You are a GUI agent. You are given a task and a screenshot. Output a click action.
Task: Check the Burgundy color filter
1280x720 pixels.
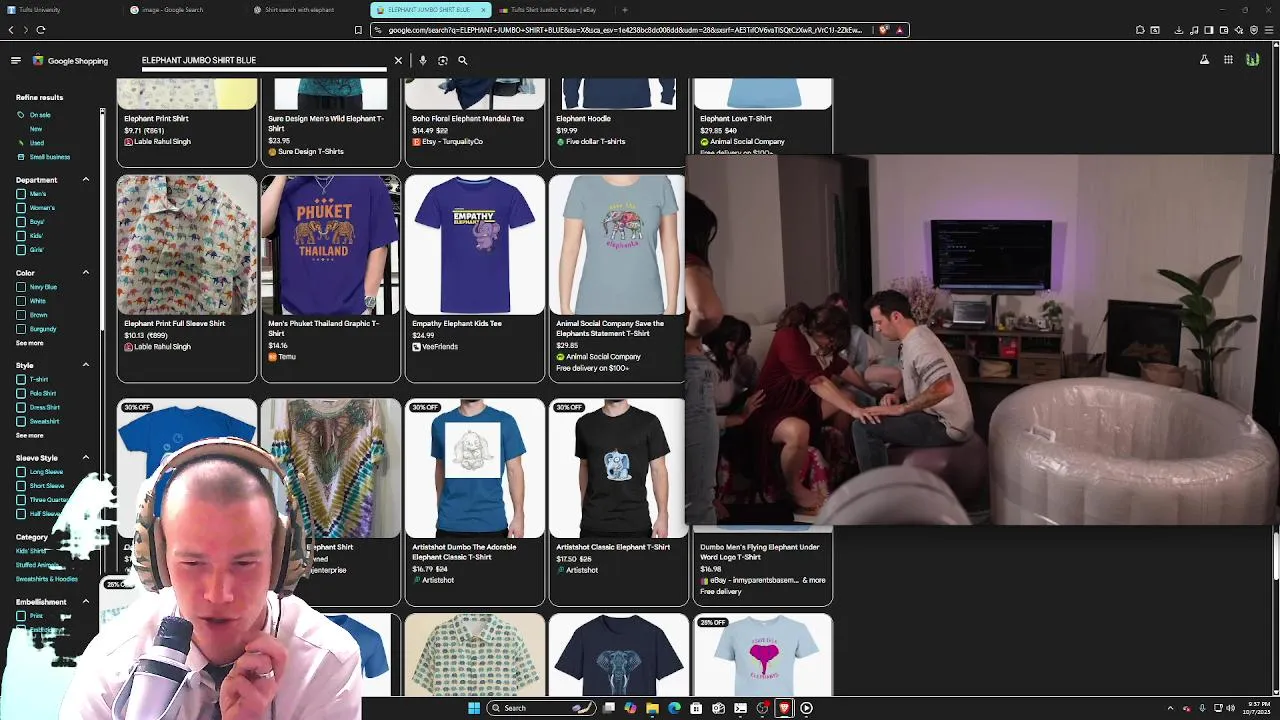coord(21,329)
